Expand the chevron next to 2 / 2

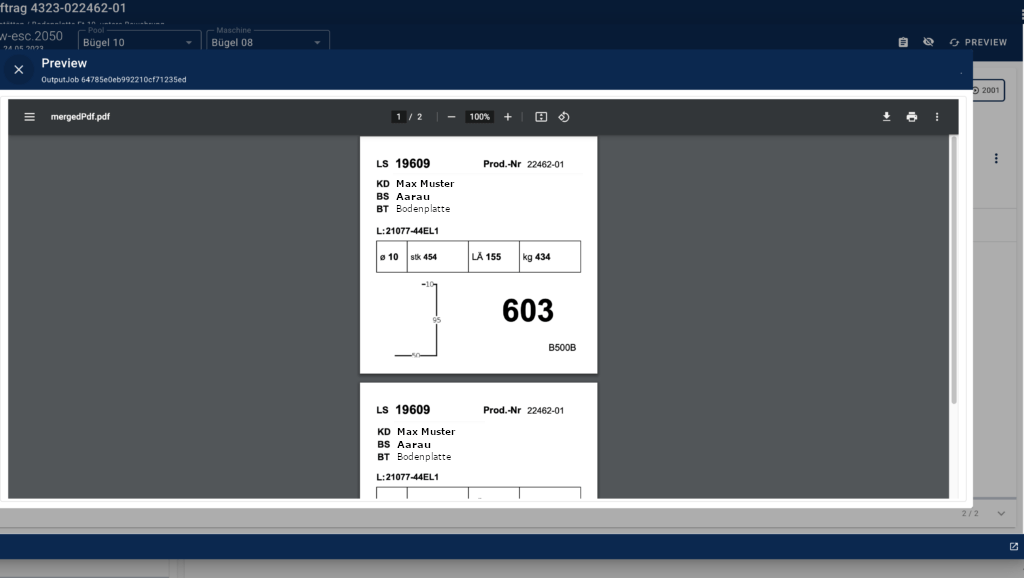[1001, 513]
